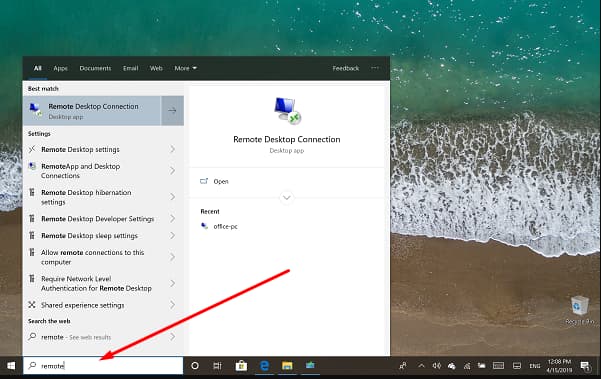601x379 pixels.
Task: Expand the More filter dropdown
Action: pyautogui.click(x=186, y=68)
